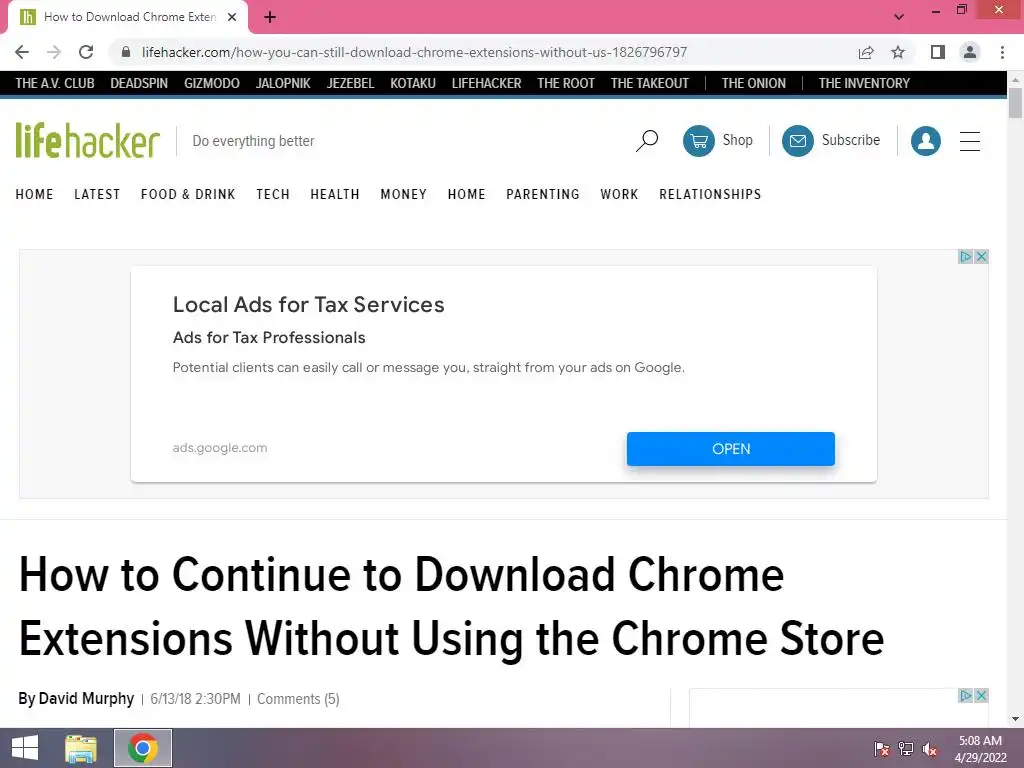The height and width of the screenshot is (768, 1024).
Task: Open GIZMODO network link
Action: pyautogui.click(x=212, y=83)
